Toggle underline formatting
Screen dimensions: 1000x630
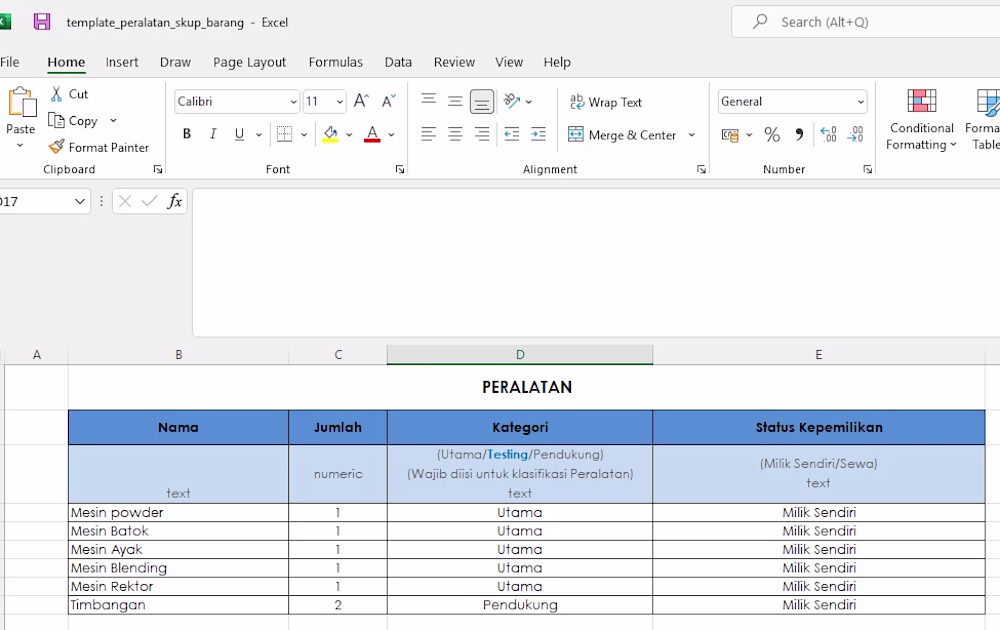pyautogui.click(x=239, y=134)
